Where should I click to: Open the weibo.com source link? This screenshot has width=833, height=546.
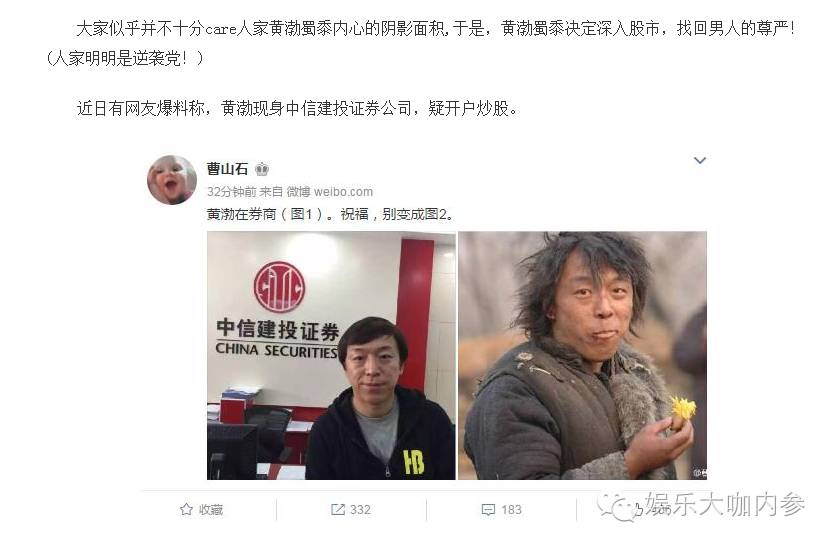coord(343,192)
